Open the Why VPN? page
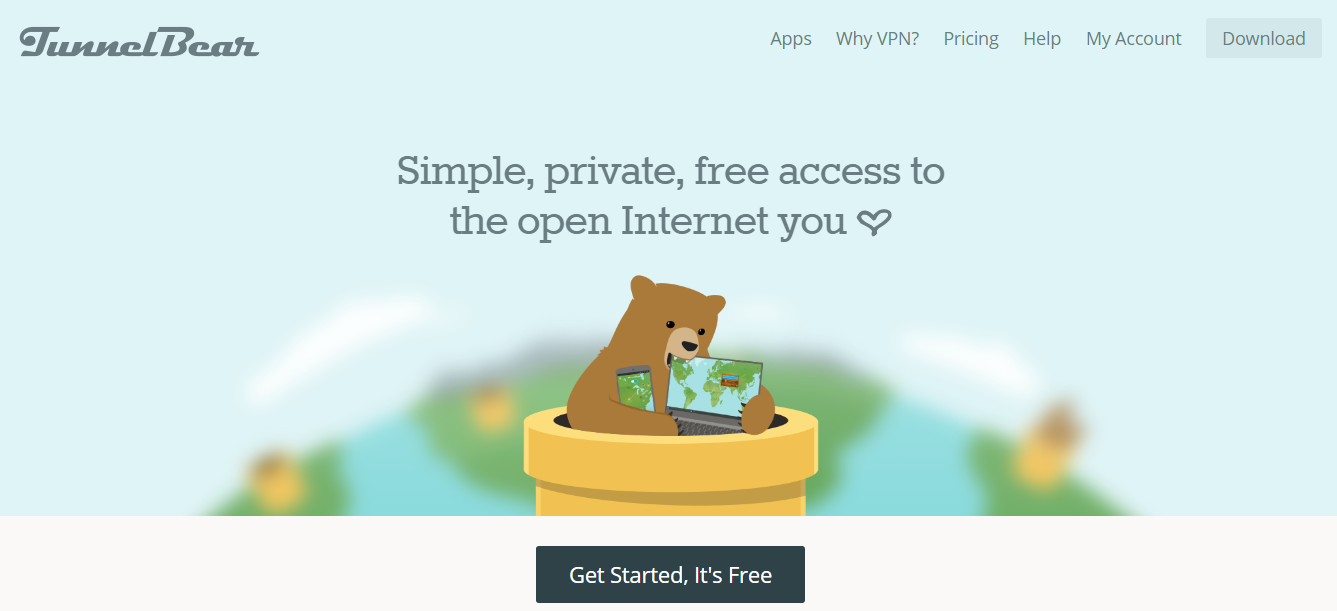 coord(877,38)
